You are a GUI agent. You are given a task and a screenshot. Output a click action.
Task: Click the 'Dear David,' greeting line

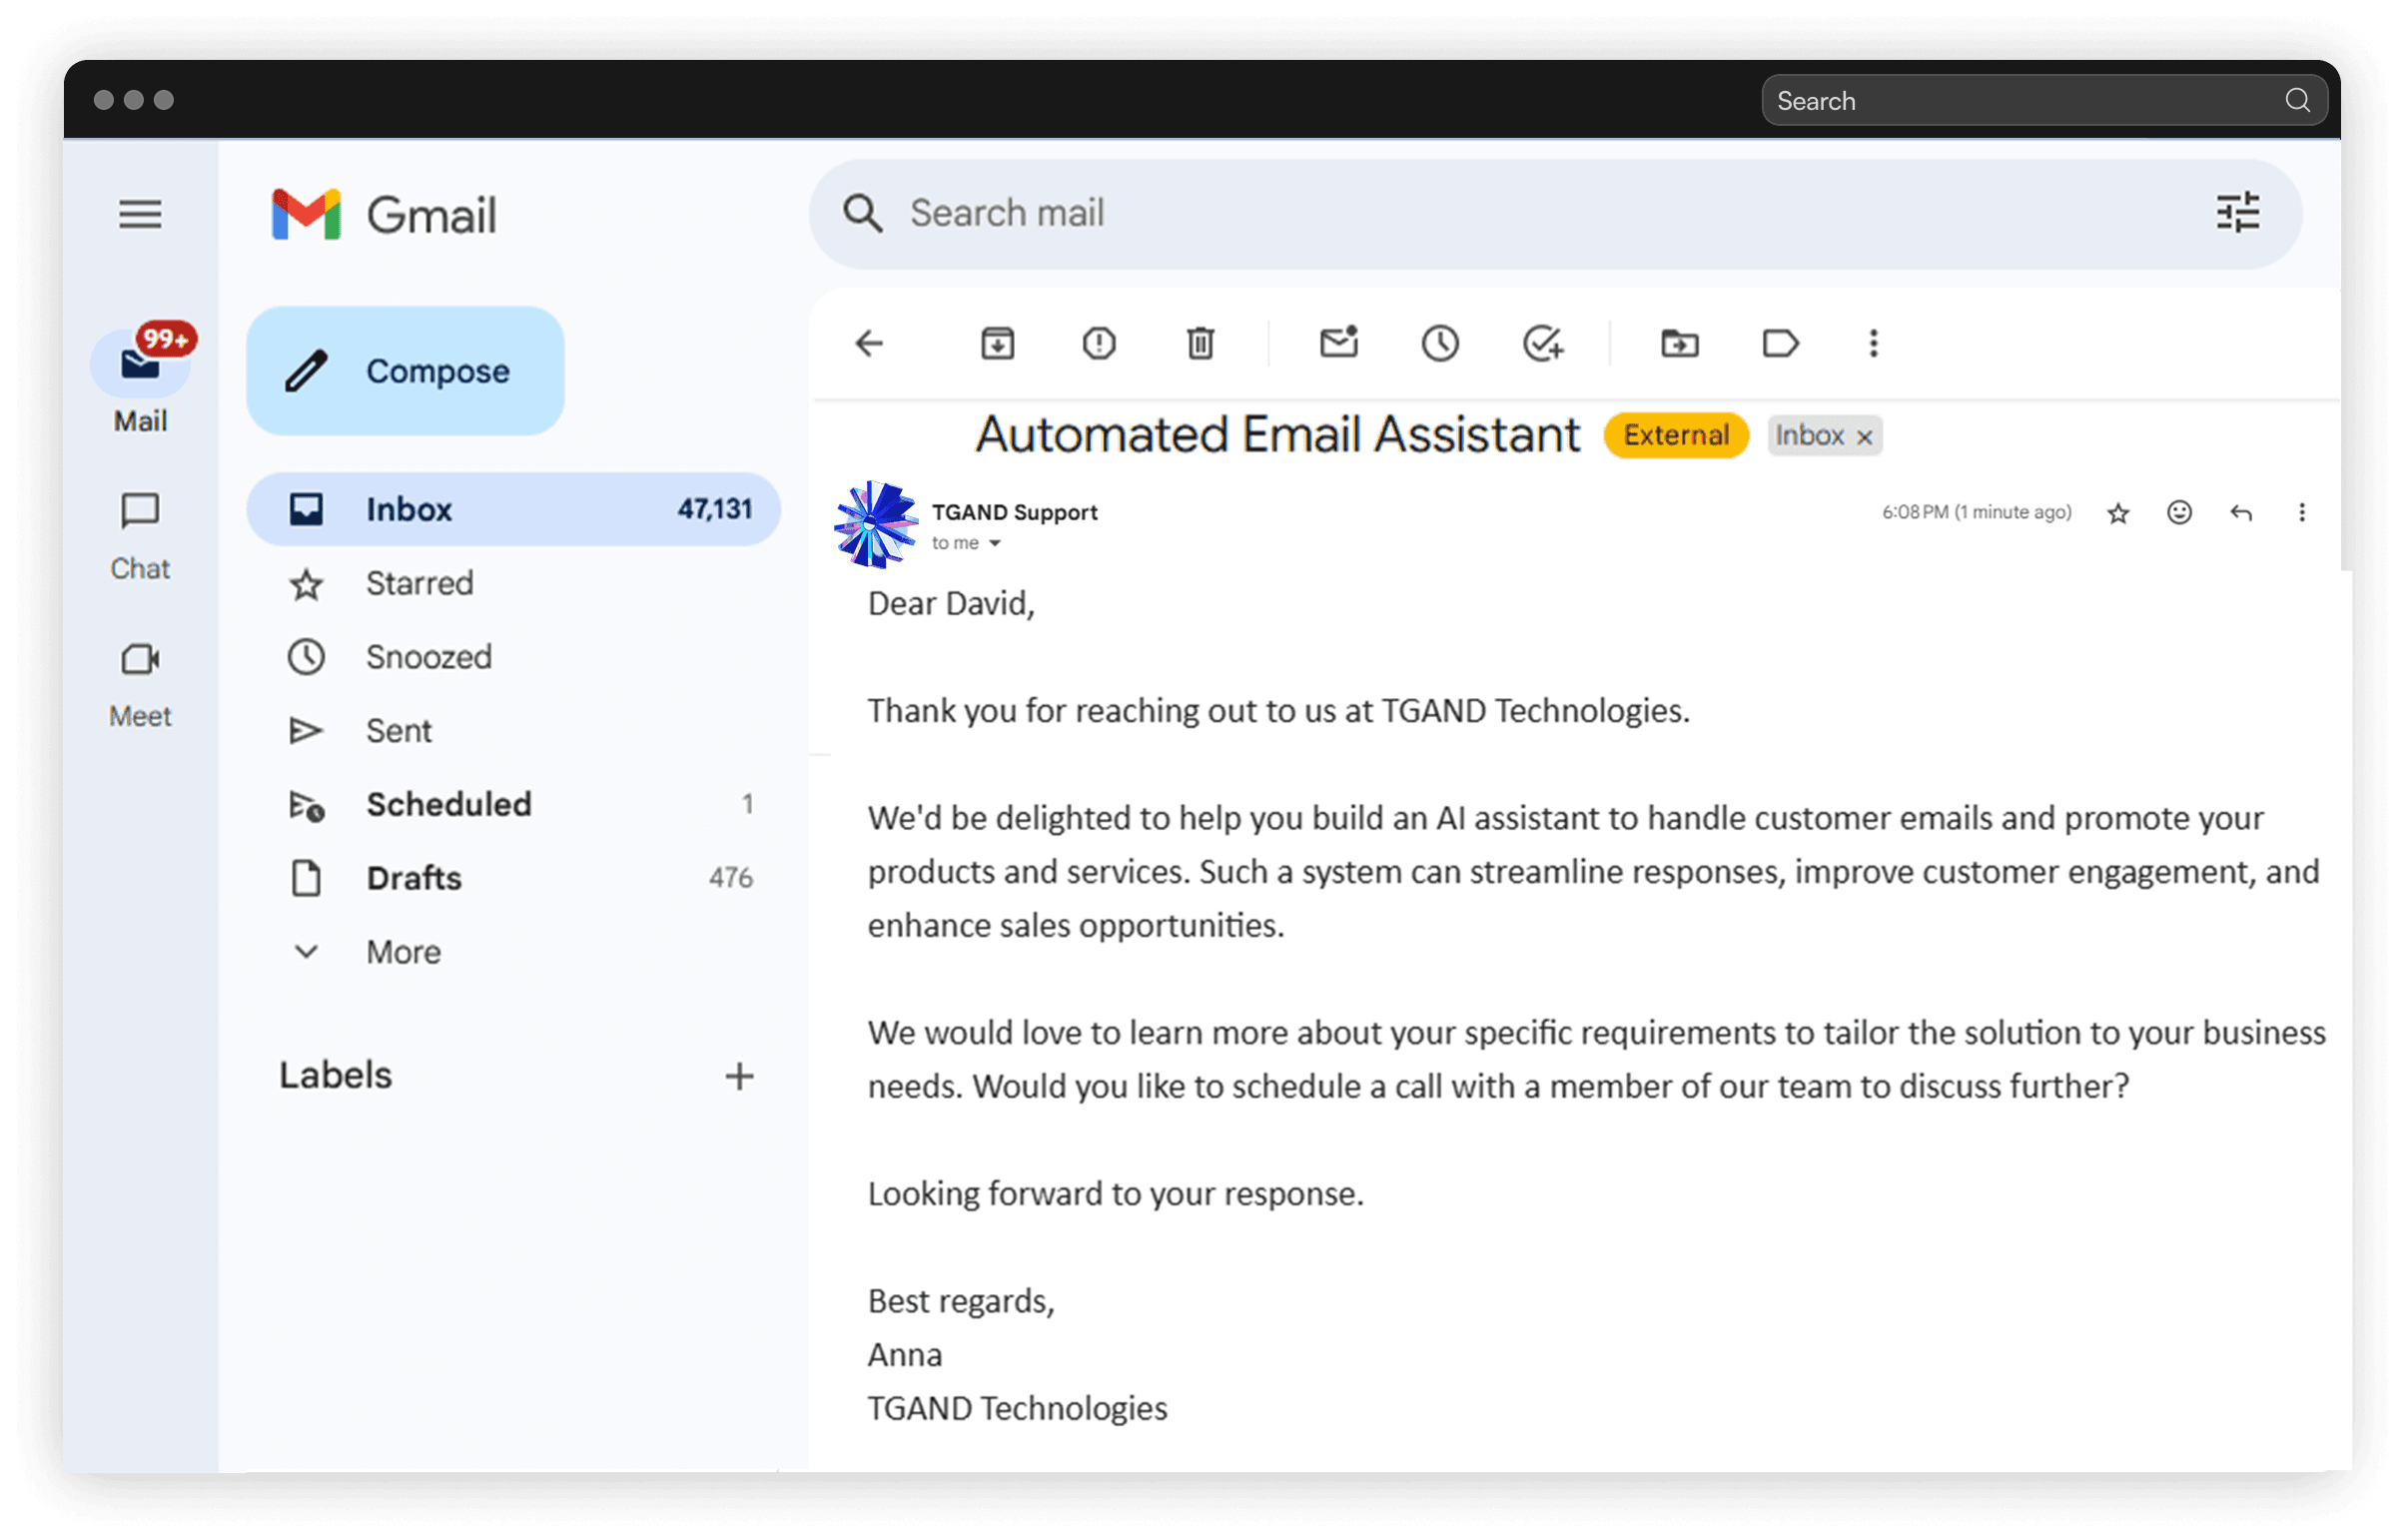click(x=950, y=604)
